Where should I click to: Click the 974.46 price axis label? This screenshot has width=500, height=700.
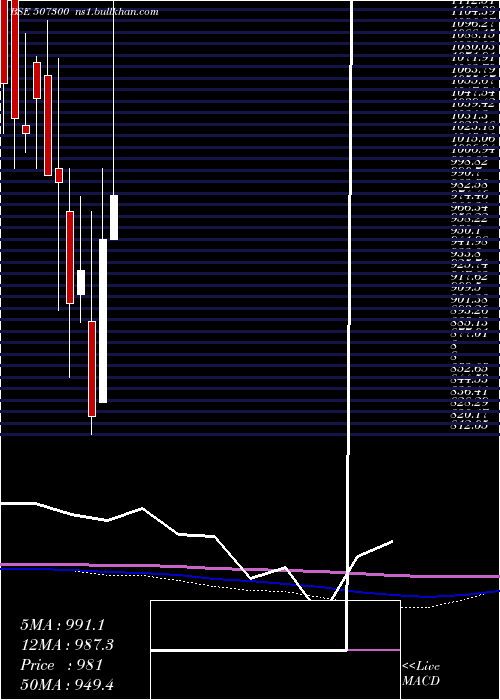pos(470,196)
